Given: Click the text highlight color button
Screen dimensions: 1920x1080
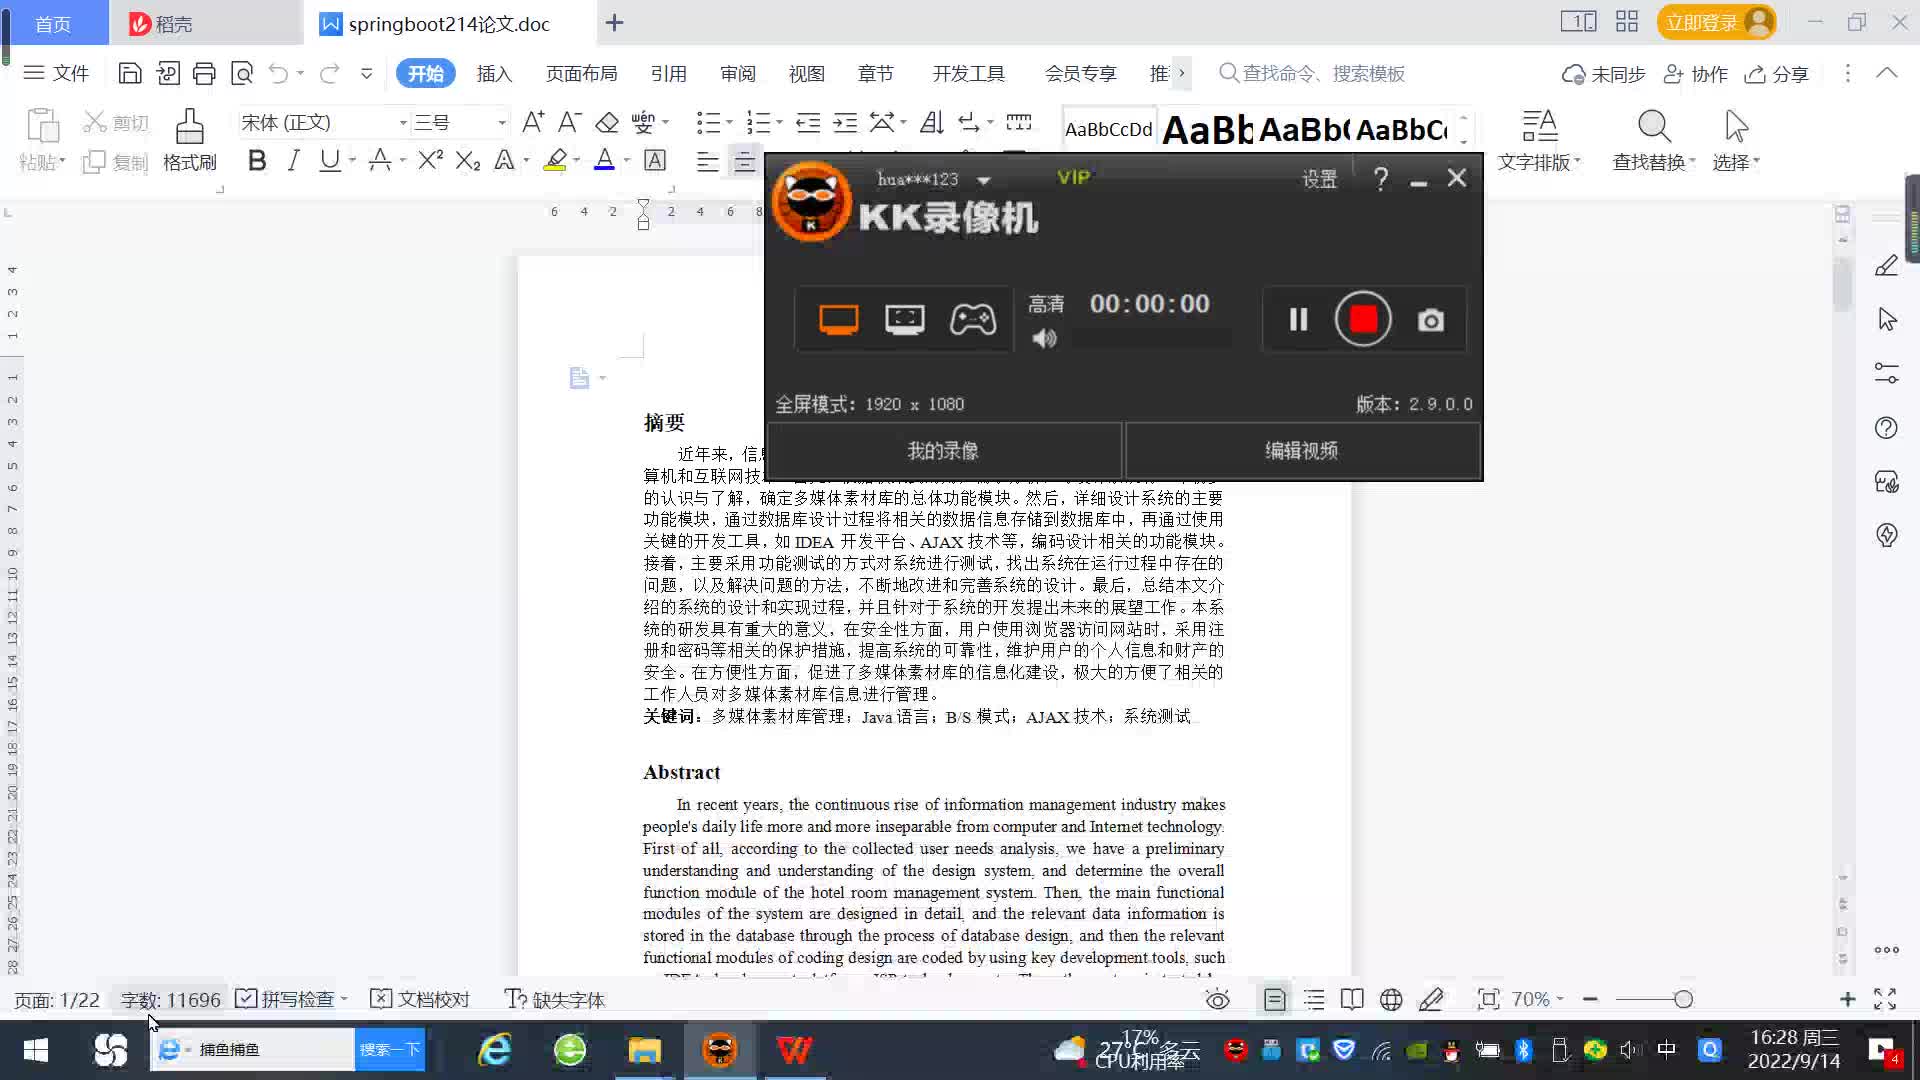Looking at the screenshot, I should (555, 160).
